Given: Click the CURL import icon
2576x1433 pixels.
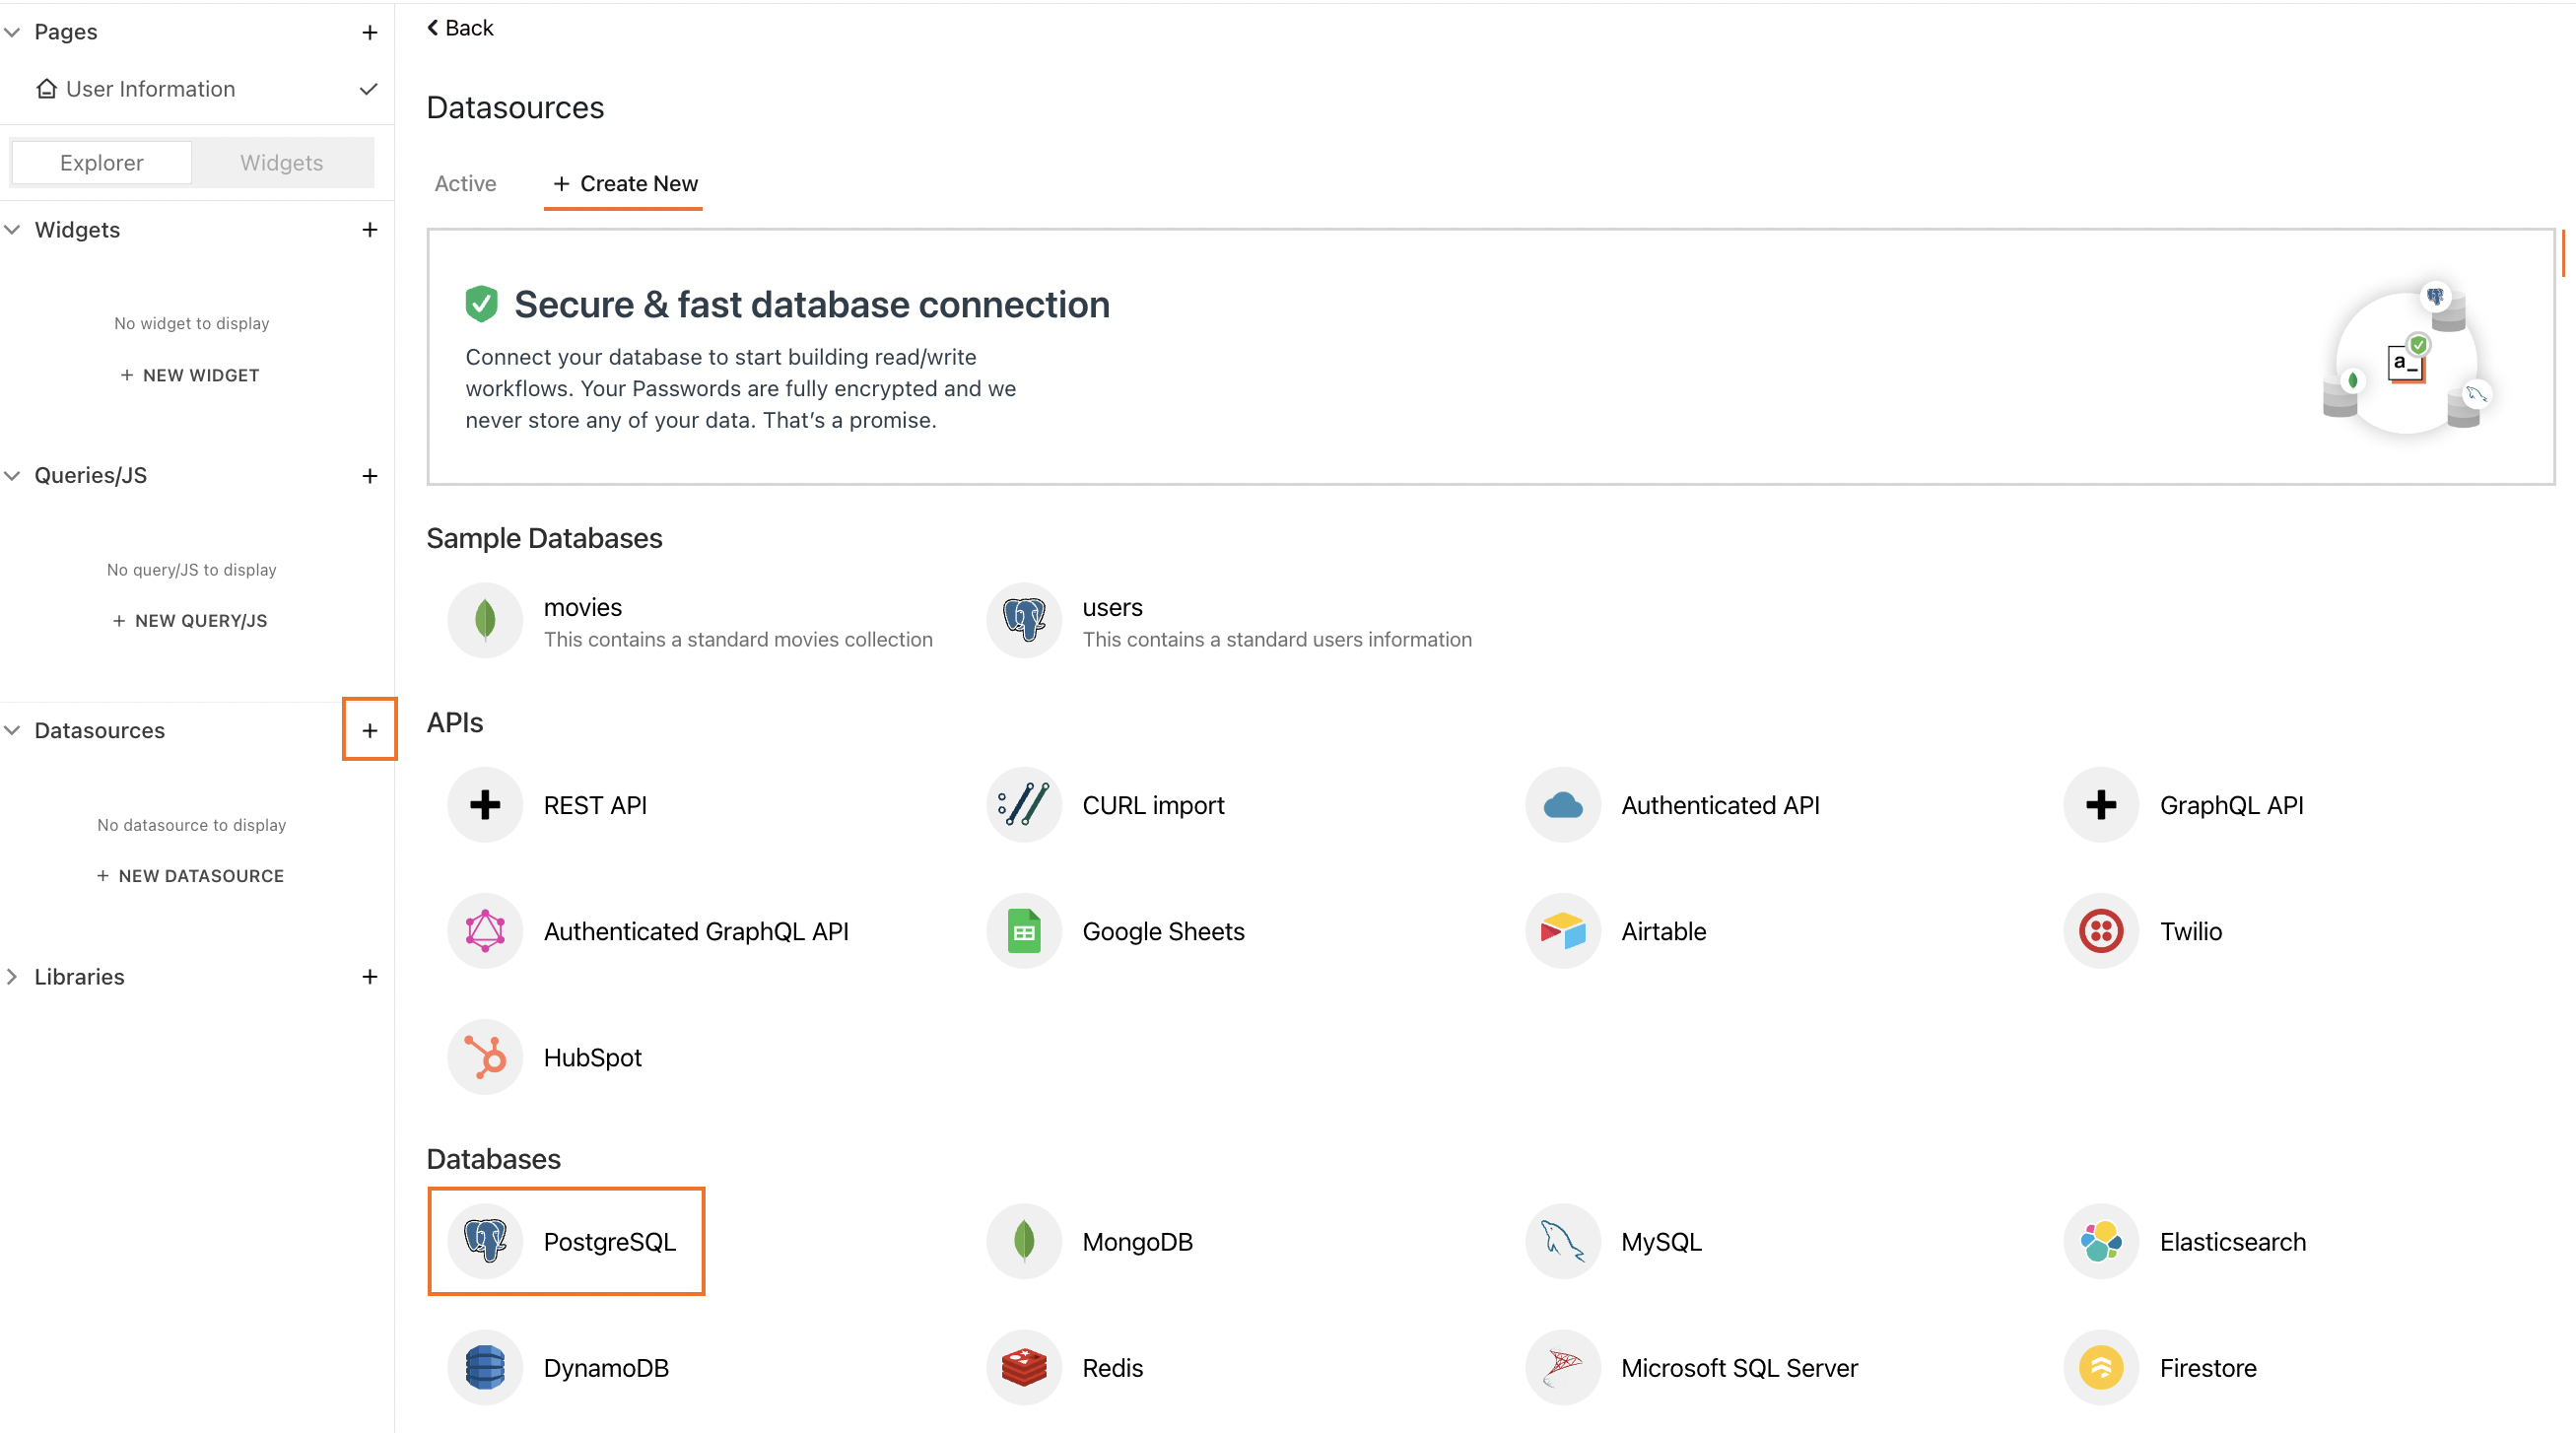Looking at the screenshot, I should pyautogui.click(x=1024, y=805).
